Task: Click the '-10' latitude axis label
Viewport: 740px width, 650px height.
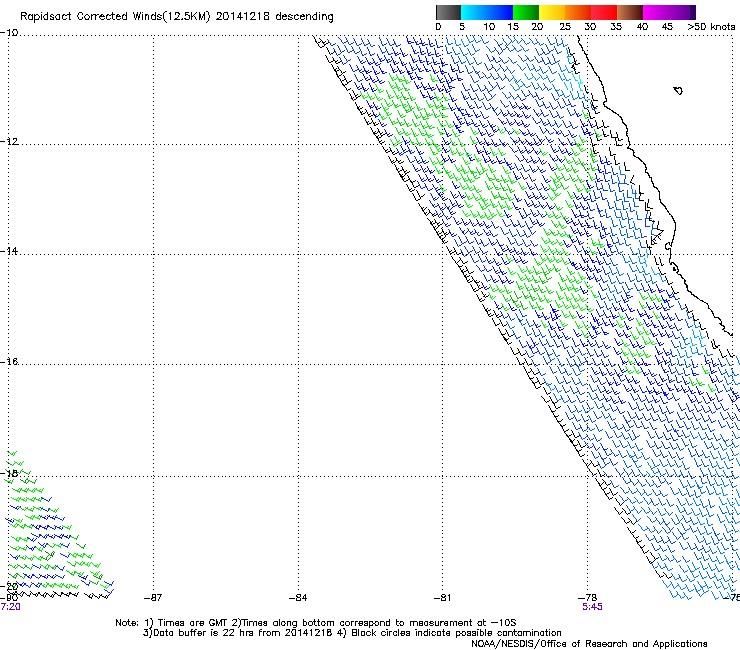Action: point(9,33)
